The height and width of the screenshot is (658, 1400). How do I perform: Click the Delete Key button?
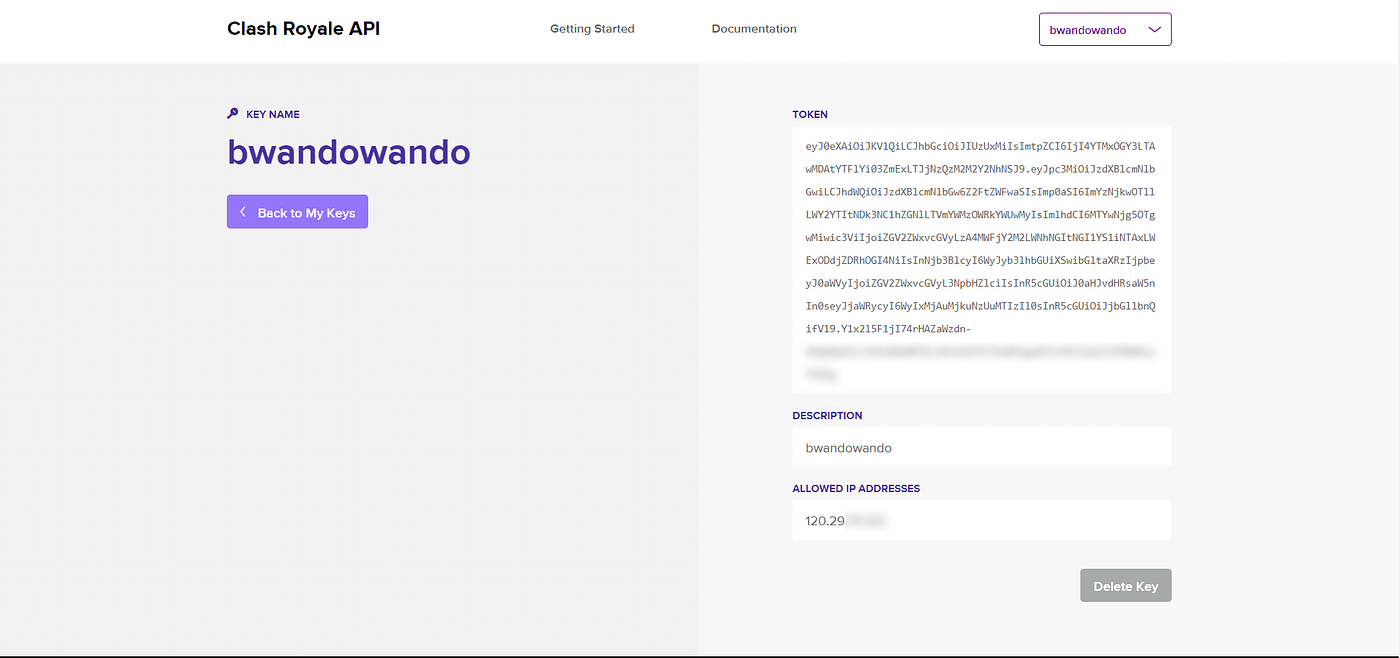(x=1125, y=586)
